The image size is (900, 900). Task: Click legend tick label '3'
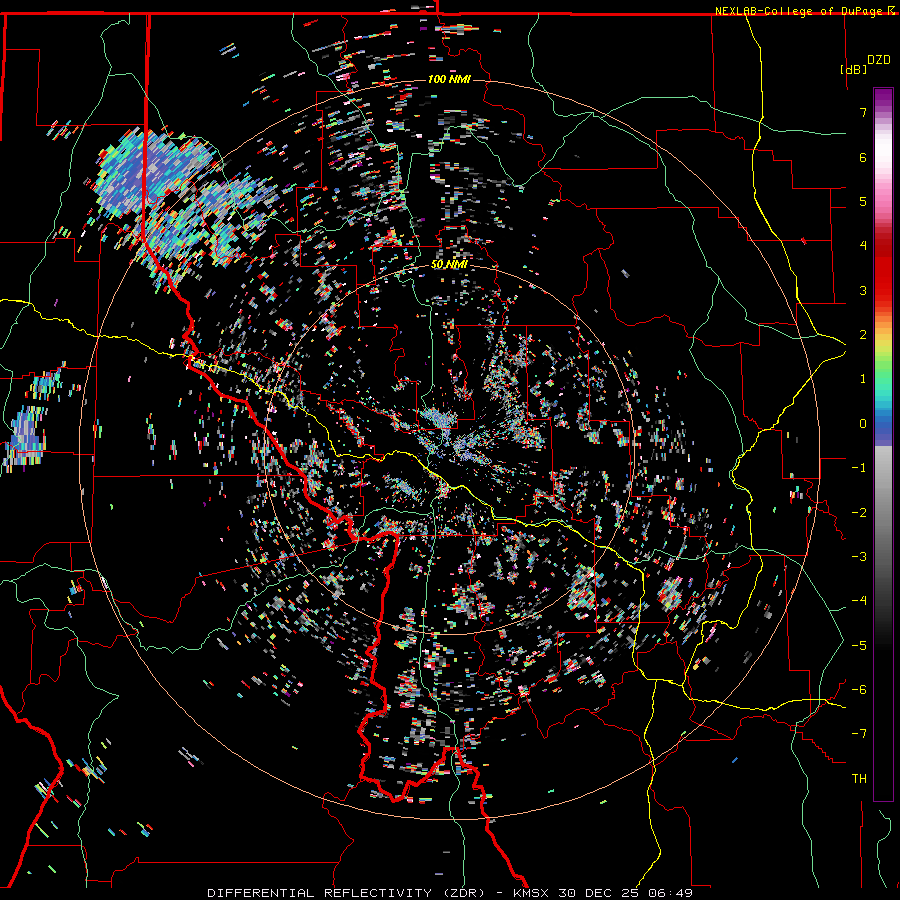click(863, 290)
